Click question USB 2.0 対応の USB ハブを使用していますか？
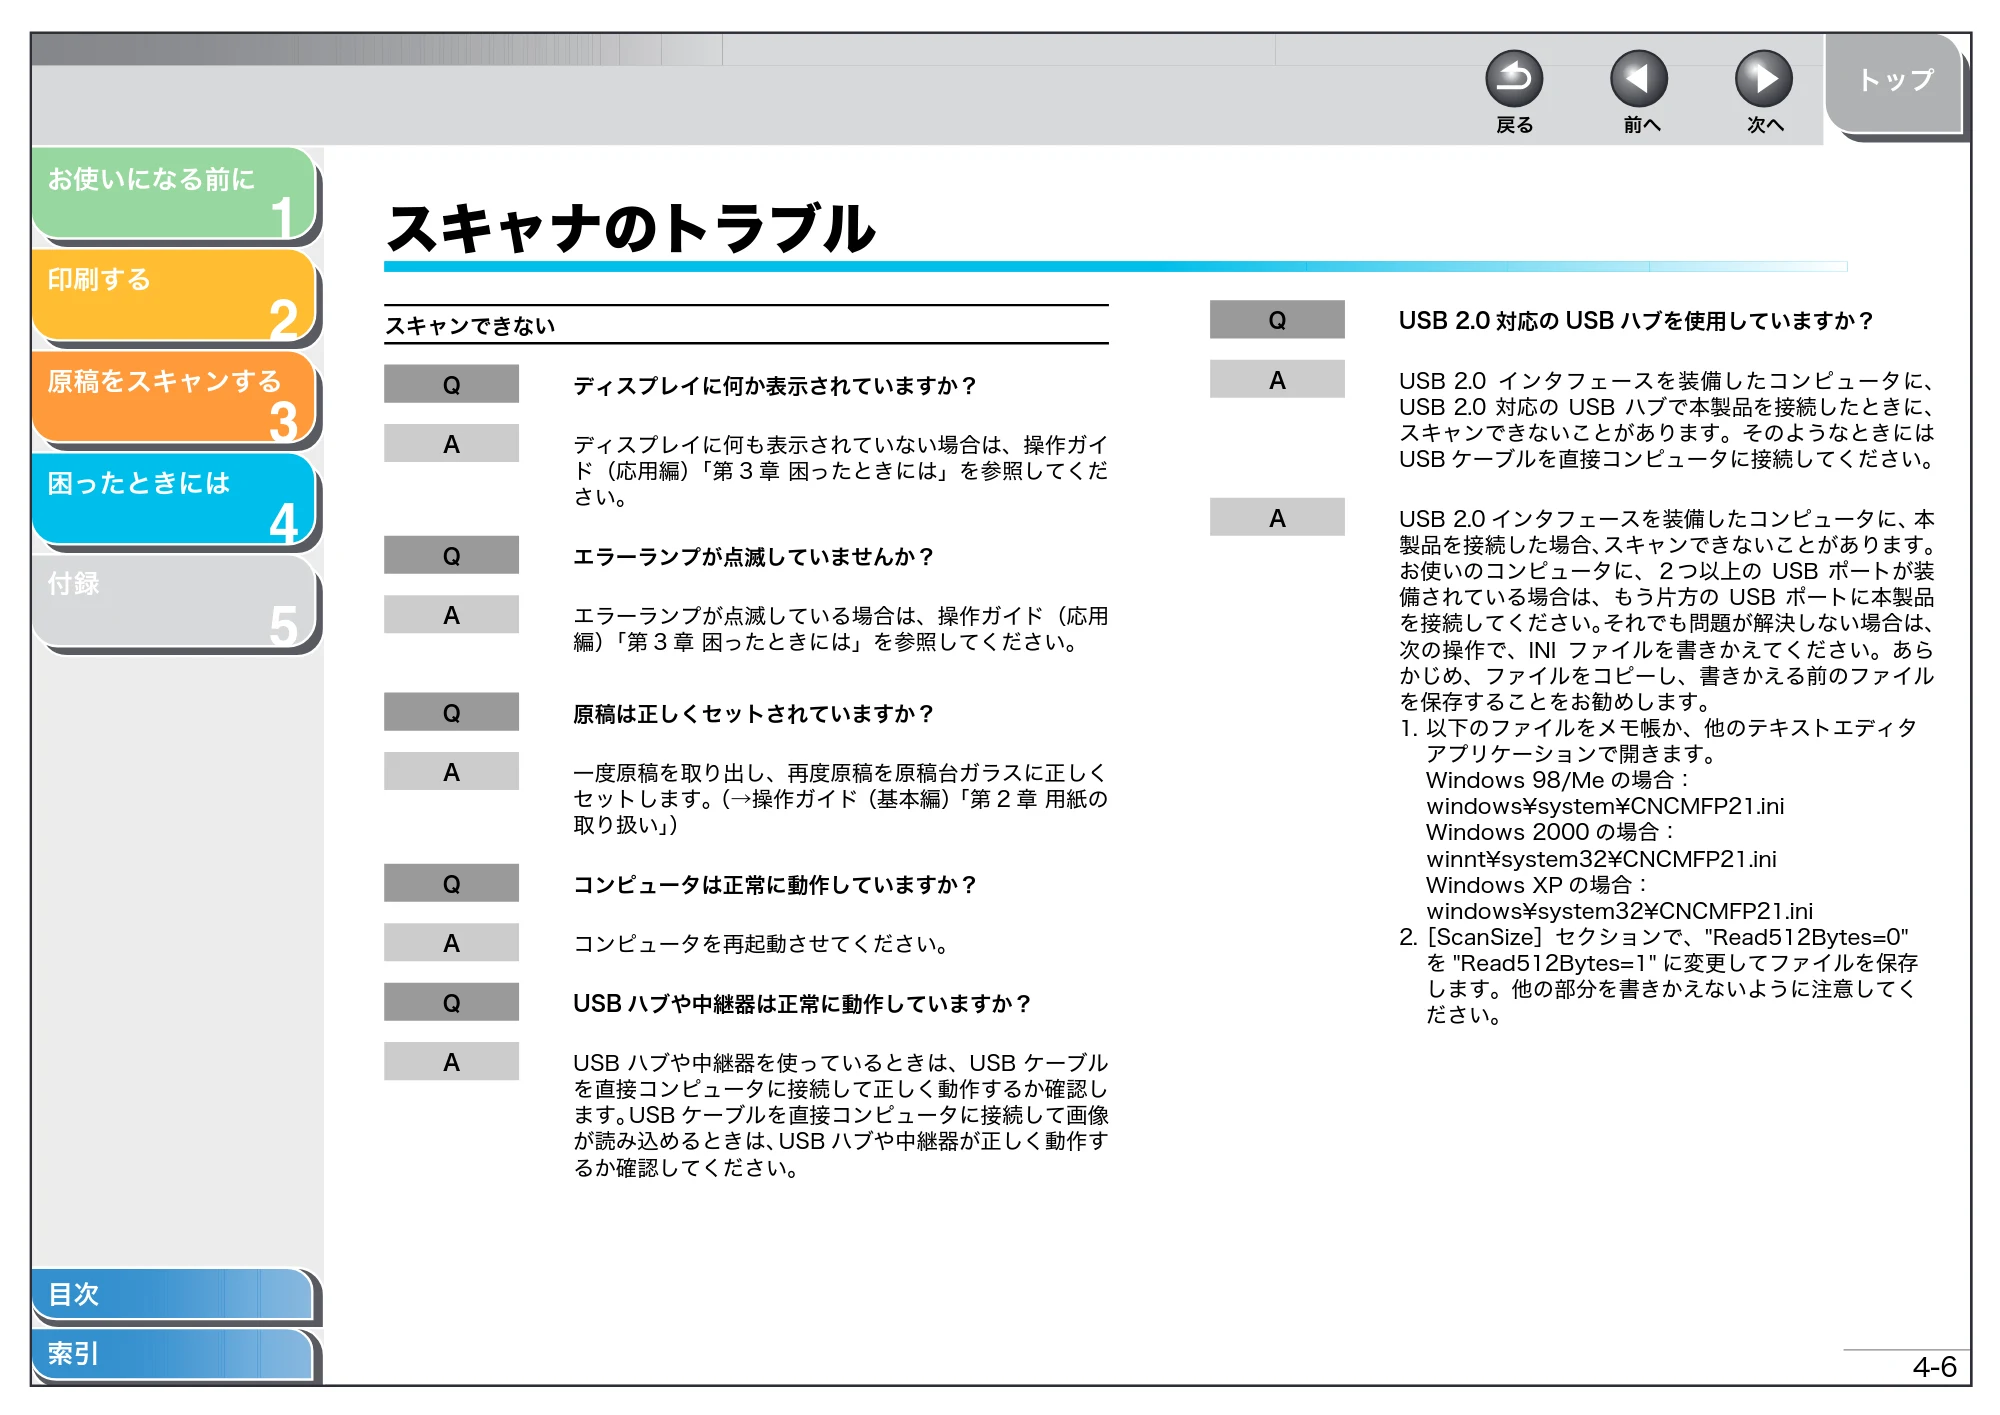This screenshot has height=1415, width=2000. point(1636,321)
